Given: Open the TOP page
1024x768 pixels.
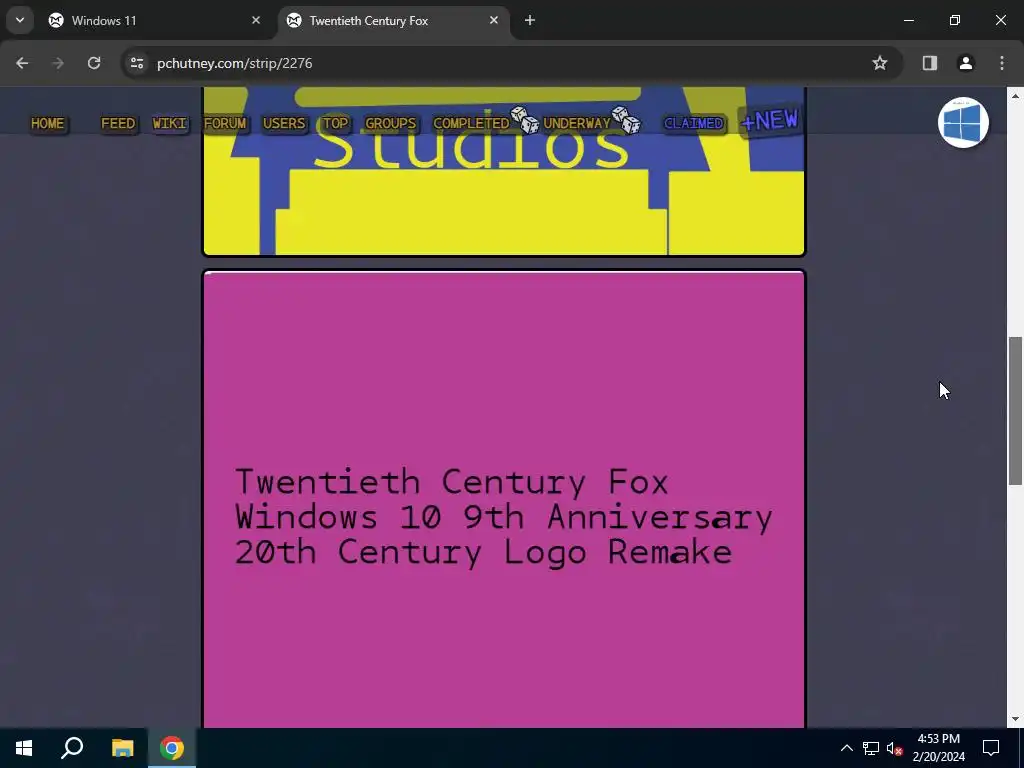Looking at the screenshot, I should pos(335,123).
